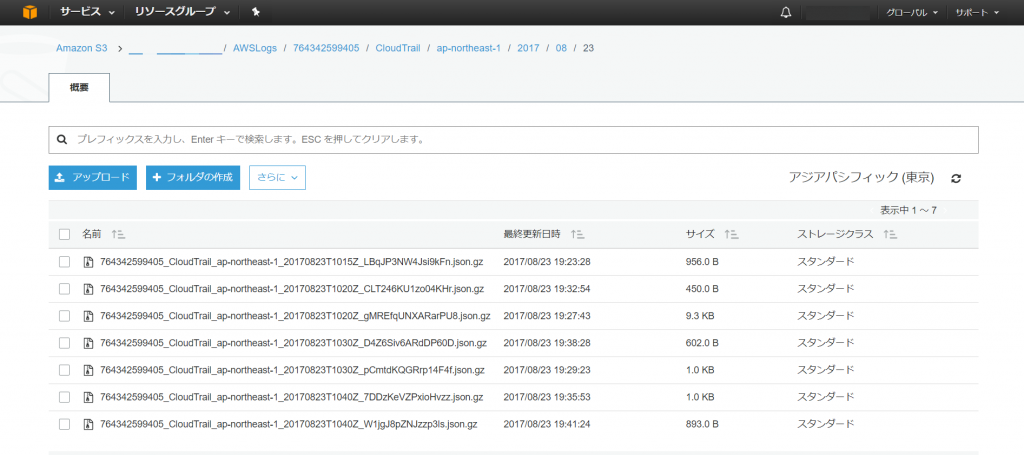Open file ending pCmtdKQGRrp14F4f.json.gz
1024x455 pixels.
tap(292, 370)
